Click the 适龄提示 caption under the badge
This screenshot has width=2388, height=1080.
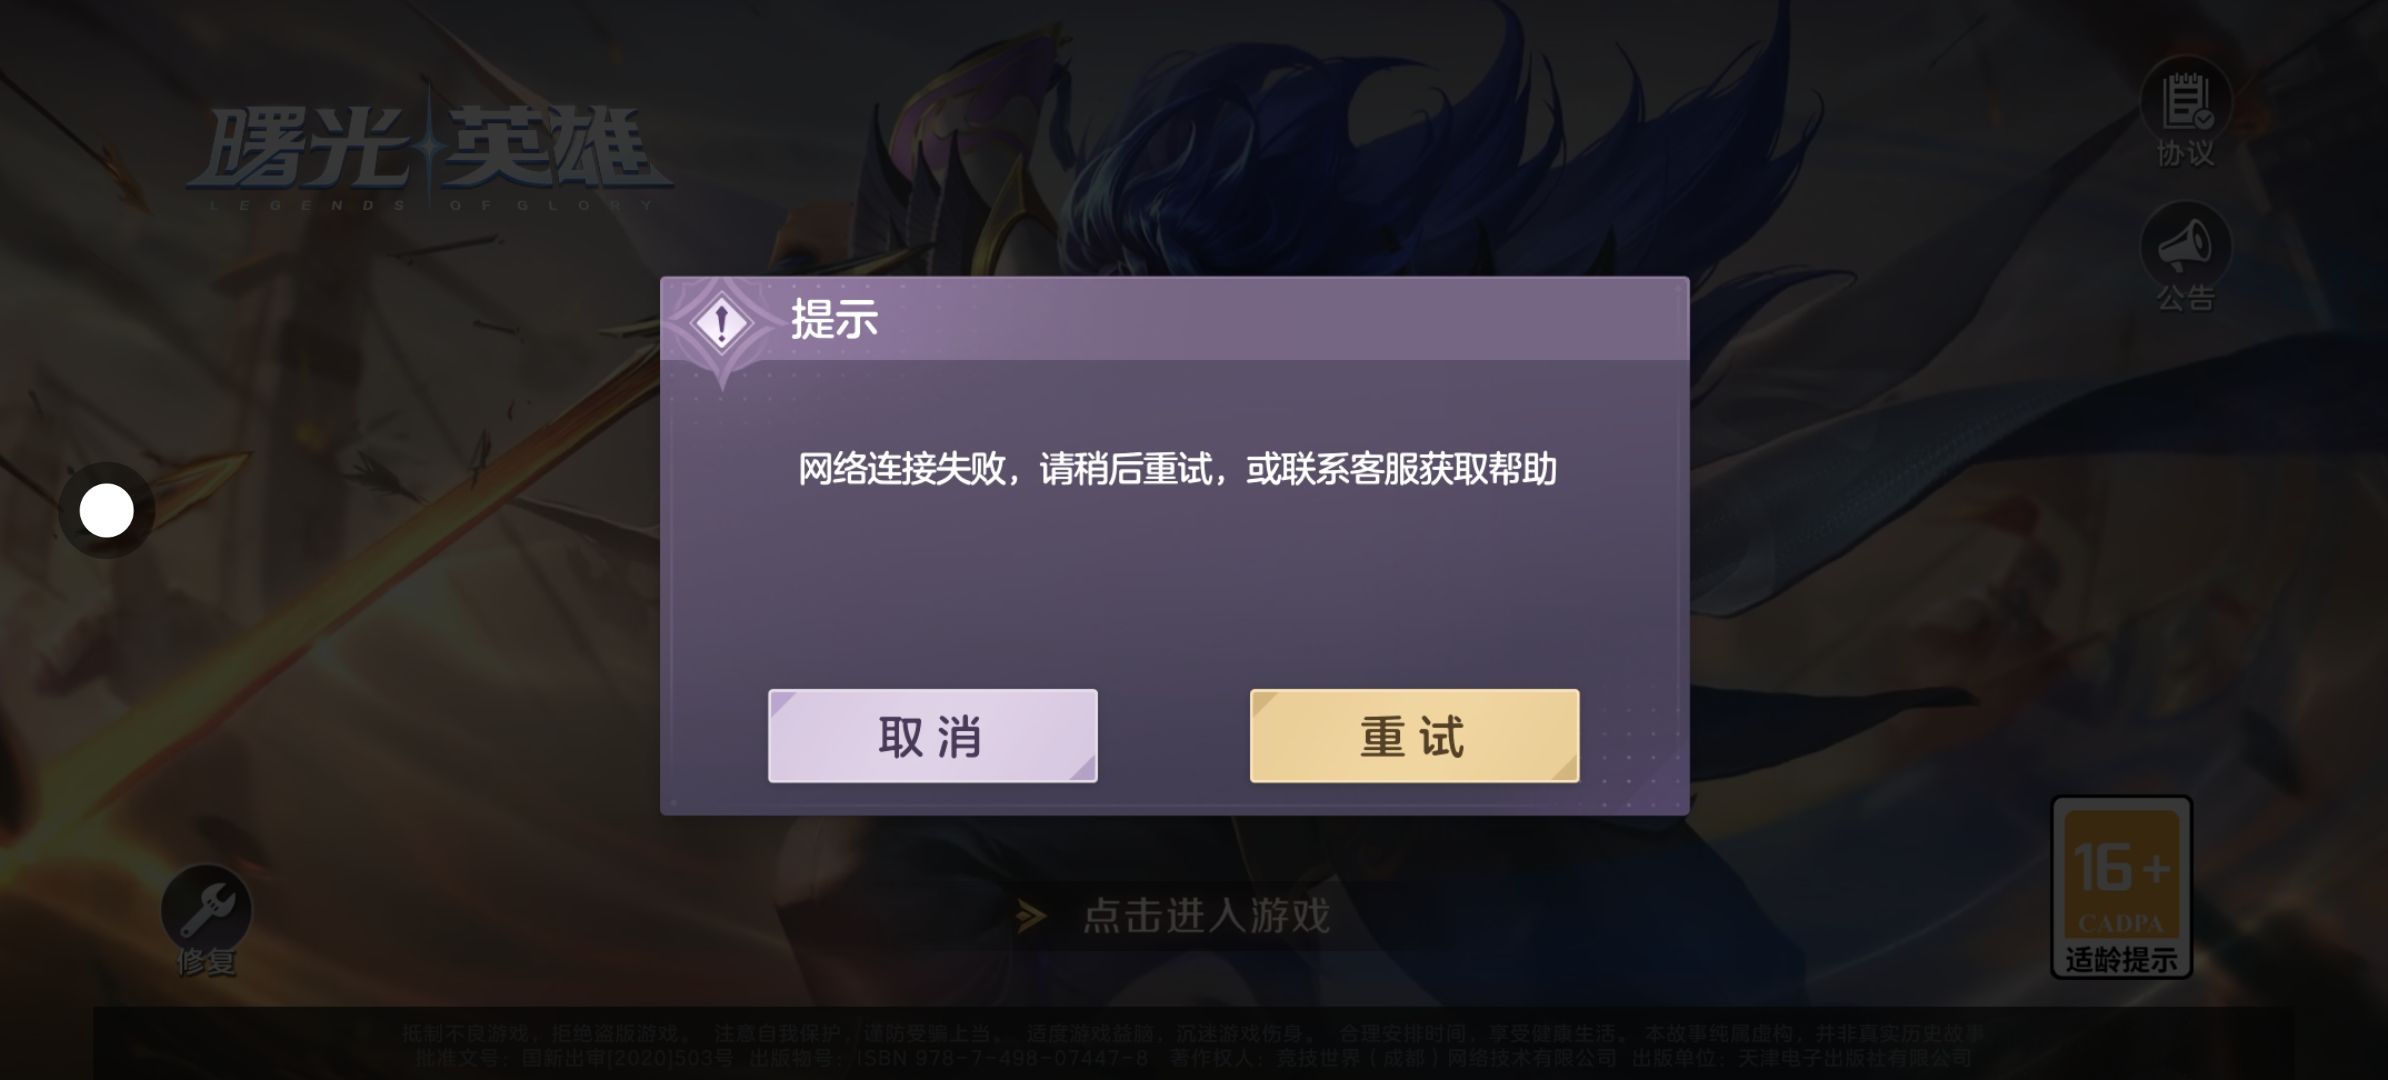click(2122, 960)
